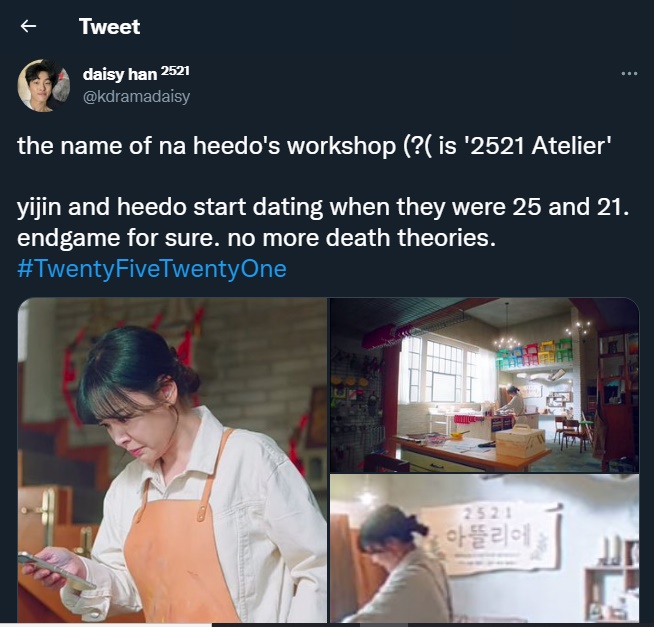
Task: Click the phone held in woman's hand
Action: (55, 572)
